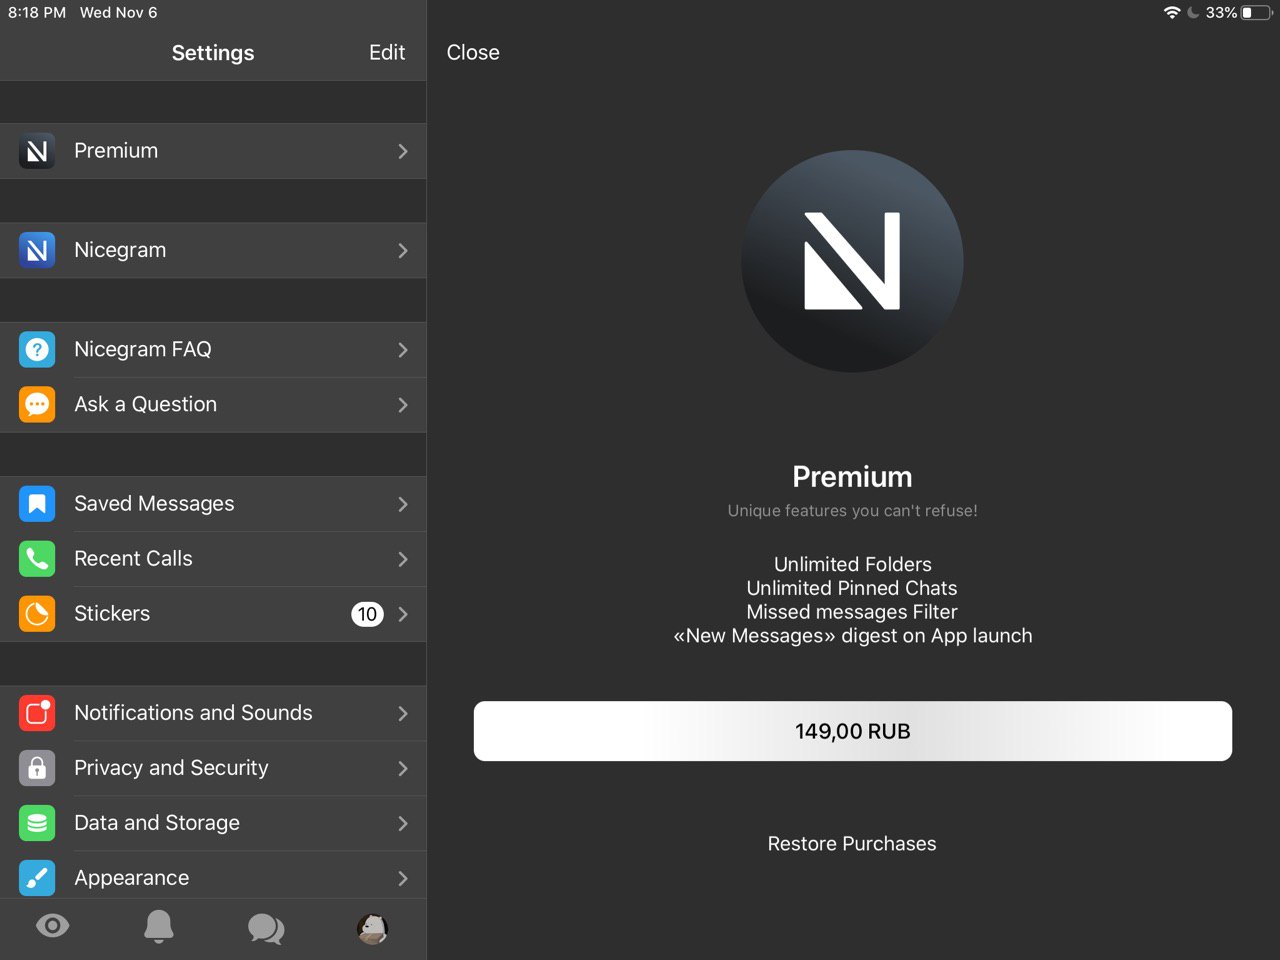The height and width of the screenshot is (960, 1280).
Task: Select the Nicegram FAQ label
Action: [x=143, y=349]
